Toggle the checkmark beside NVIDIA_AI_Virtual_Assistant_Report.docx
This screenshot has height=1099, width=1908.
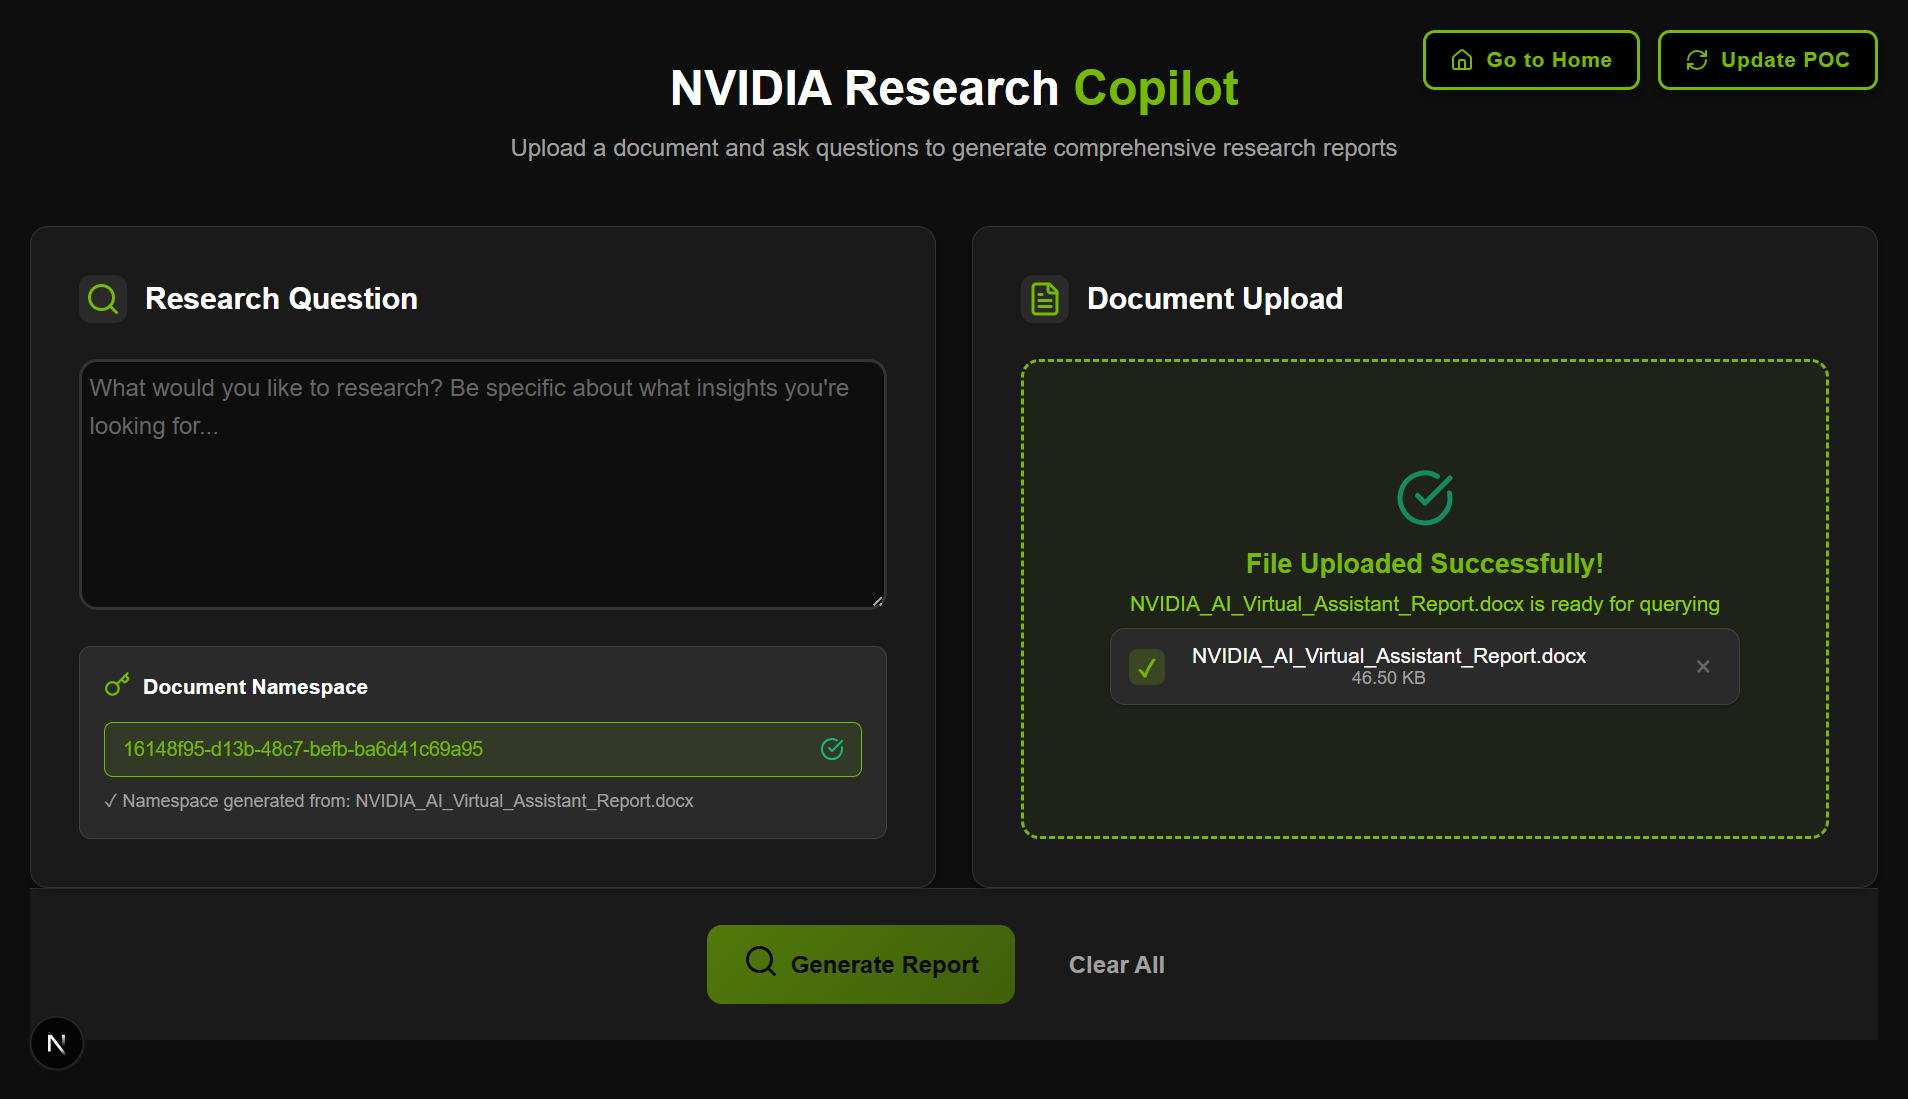pos(1147,667)
